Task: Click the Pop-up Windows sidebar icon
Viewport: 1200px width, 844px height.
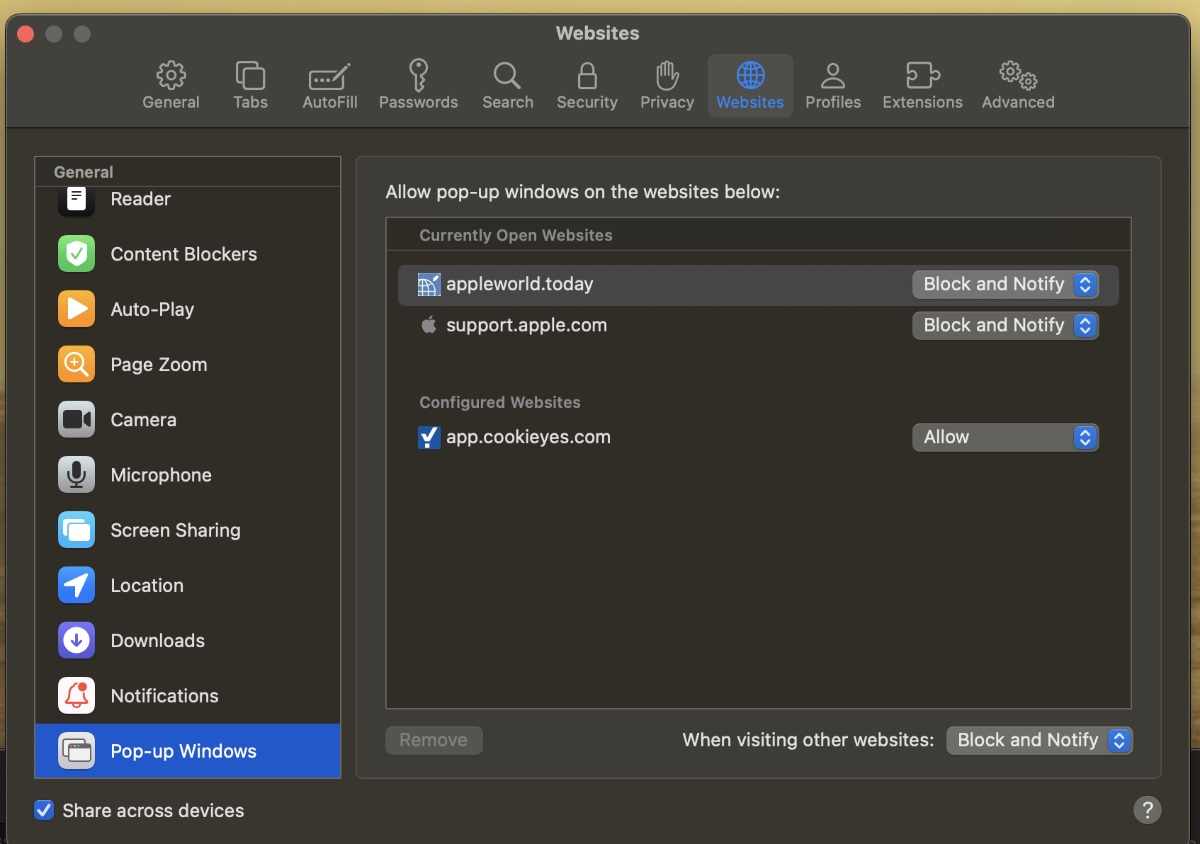Action: (x=77, y=751)
